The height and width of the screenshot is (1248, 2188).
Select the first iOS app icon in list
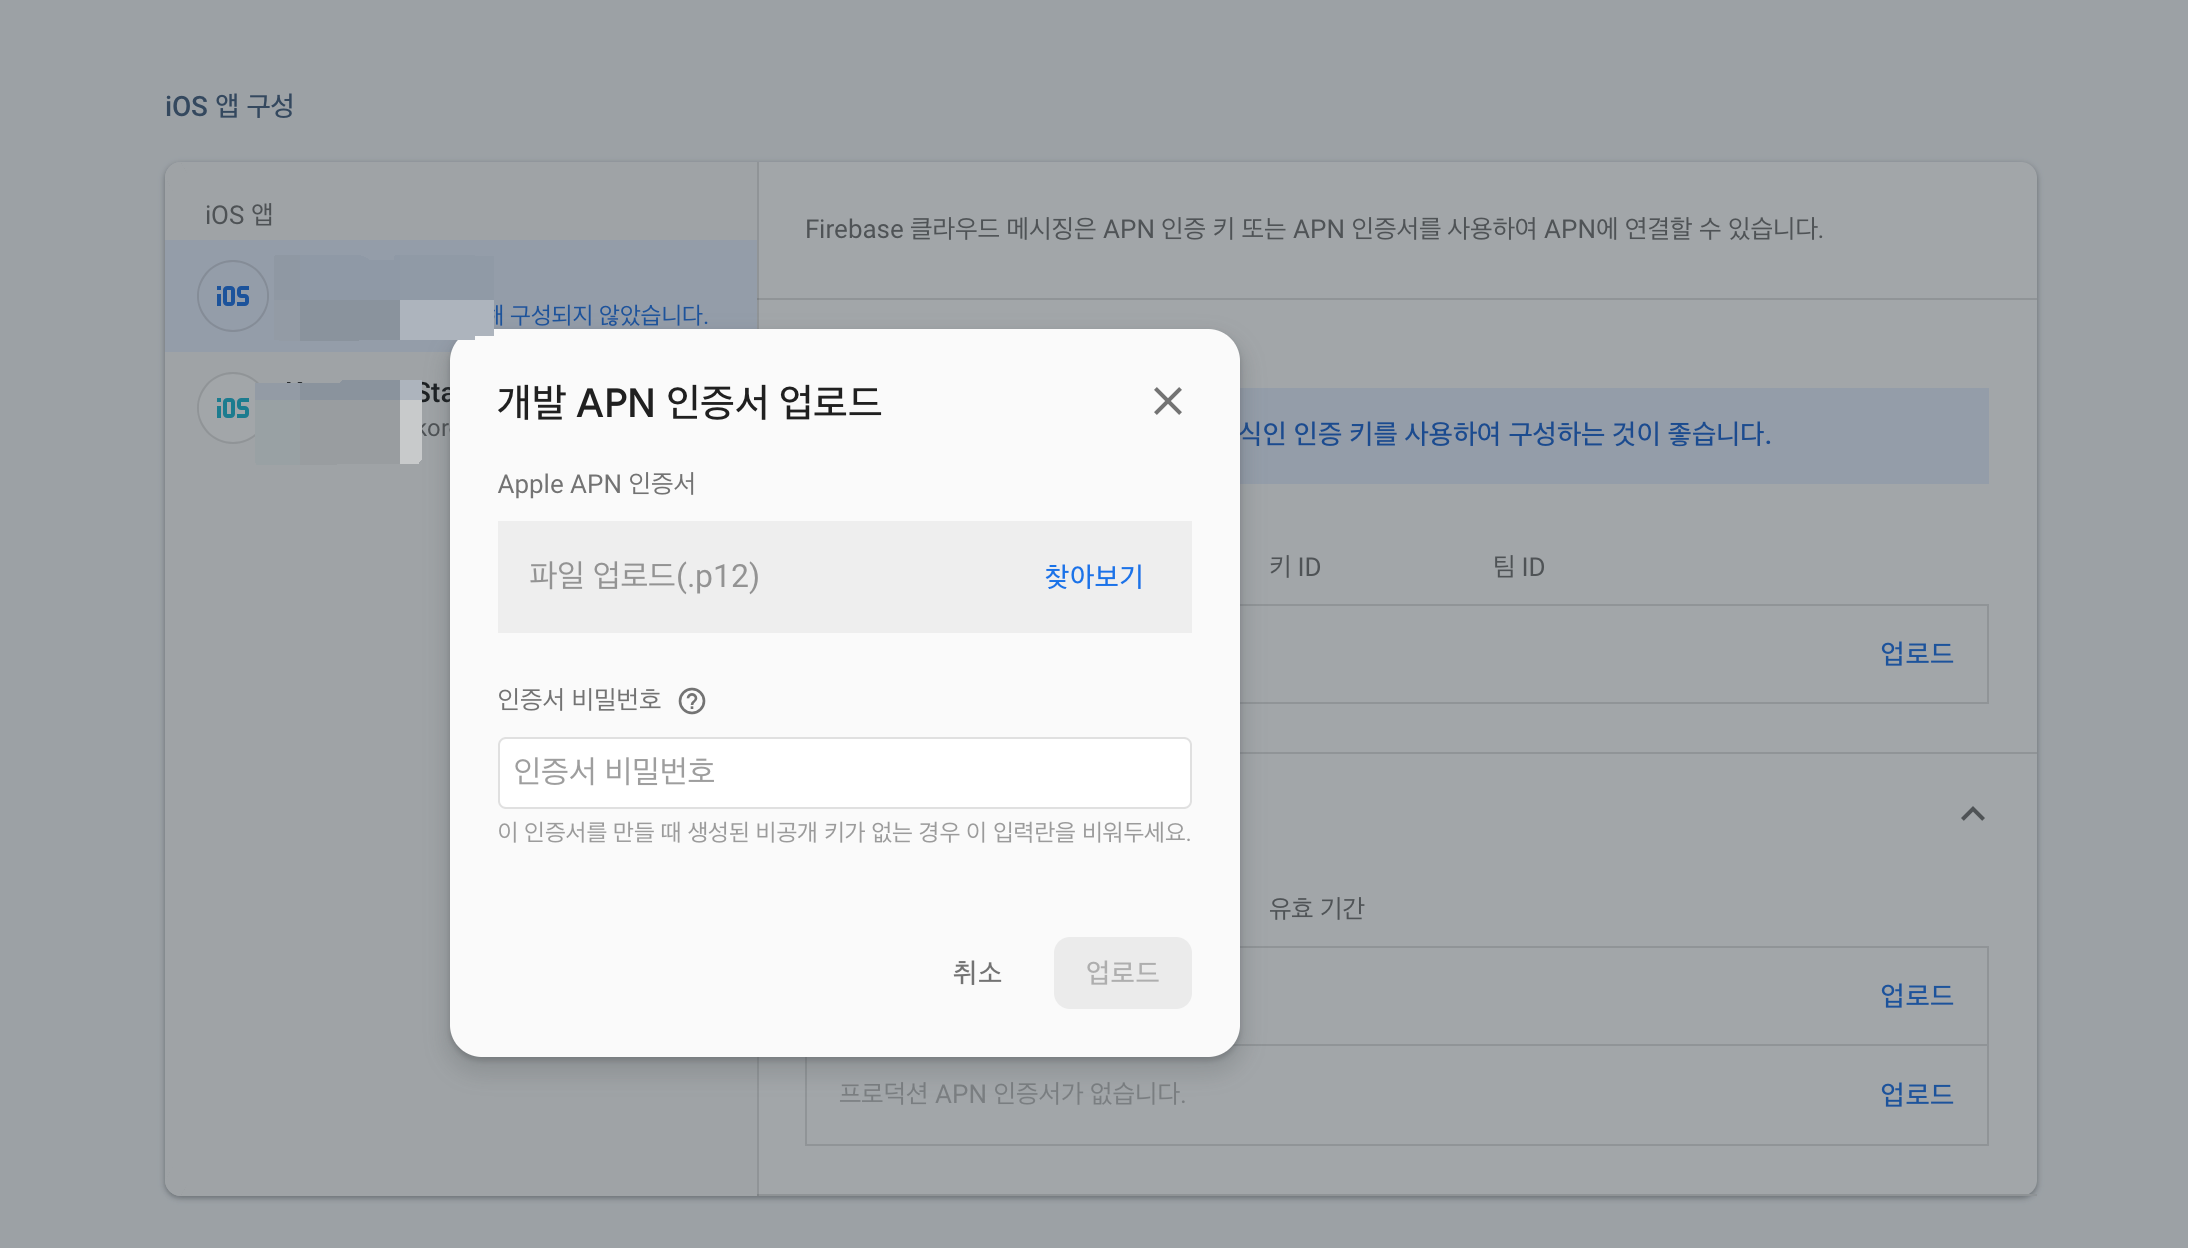click(x=232, y=296)
